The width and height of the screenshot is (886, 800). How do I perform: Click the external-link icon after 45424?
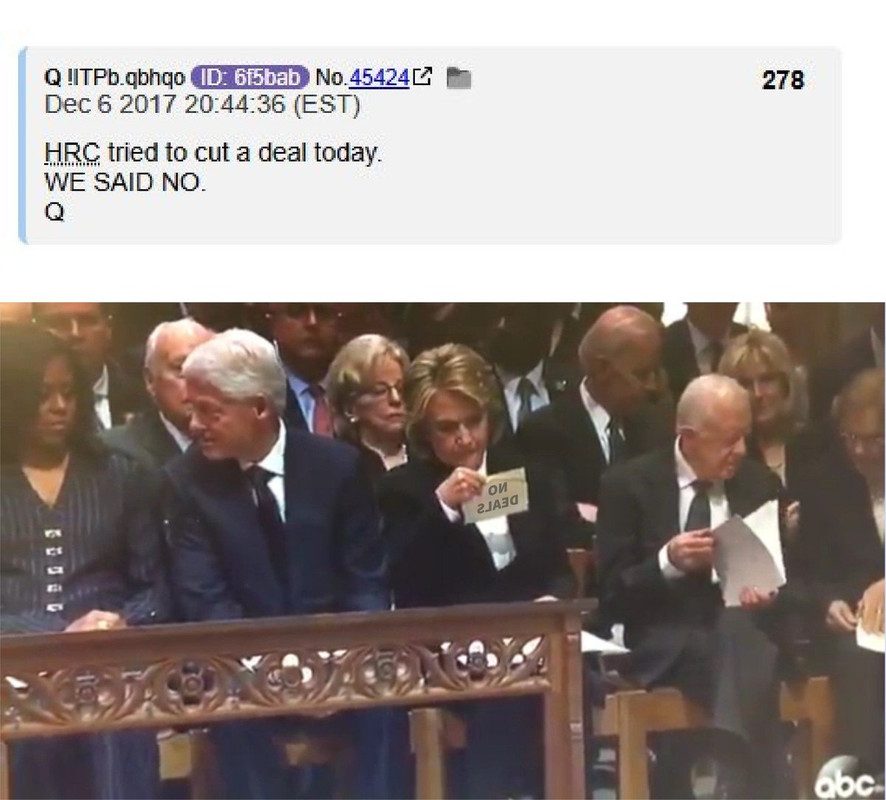pos(423,77)
